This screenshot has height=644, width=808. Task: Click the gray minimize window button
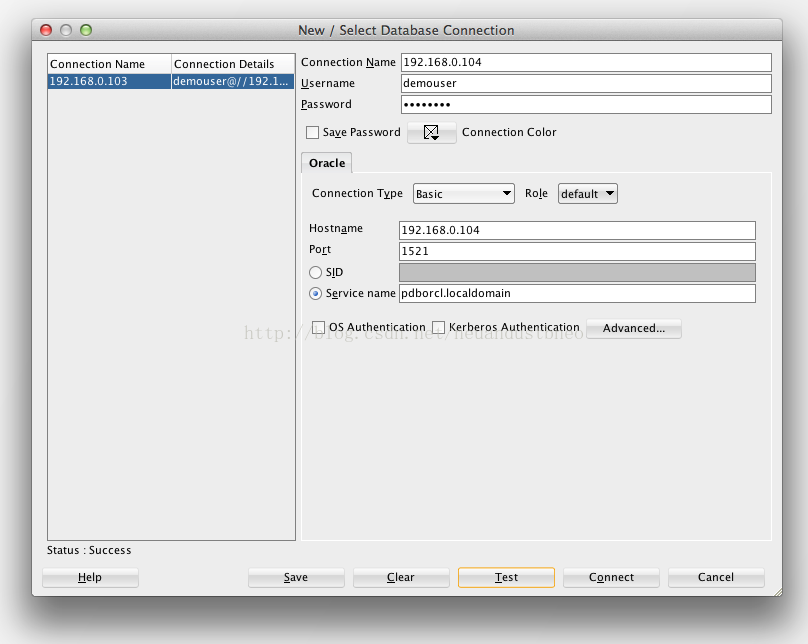[66, 30]
